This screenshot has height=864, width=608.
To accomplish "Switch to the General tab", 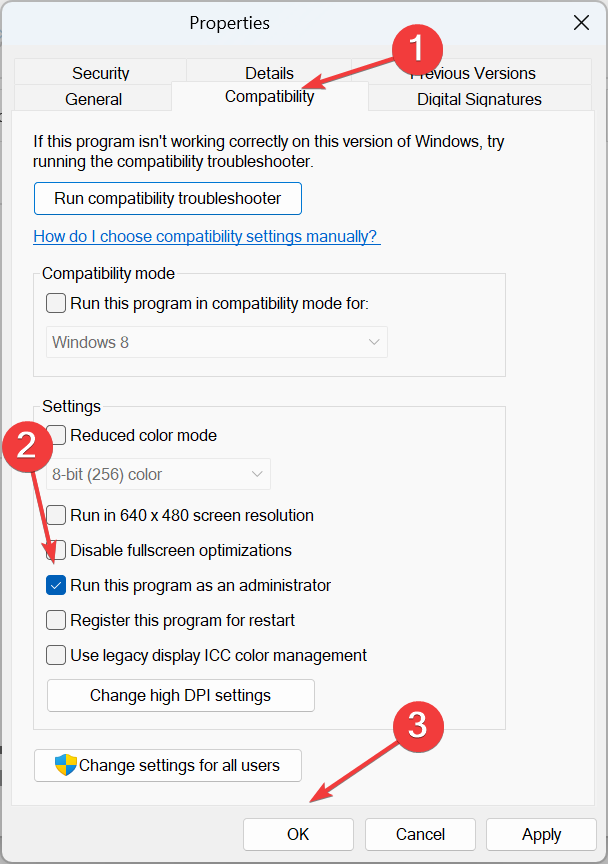I will pos(93,99).
